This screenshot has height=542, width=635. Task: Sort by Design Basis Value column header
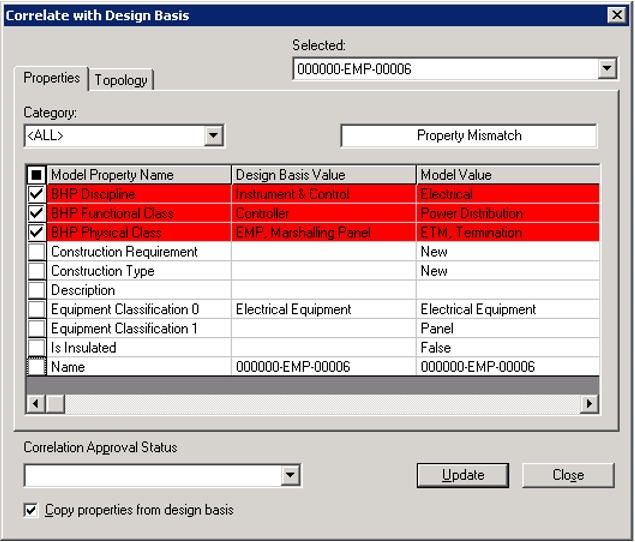tap(322, 175)
